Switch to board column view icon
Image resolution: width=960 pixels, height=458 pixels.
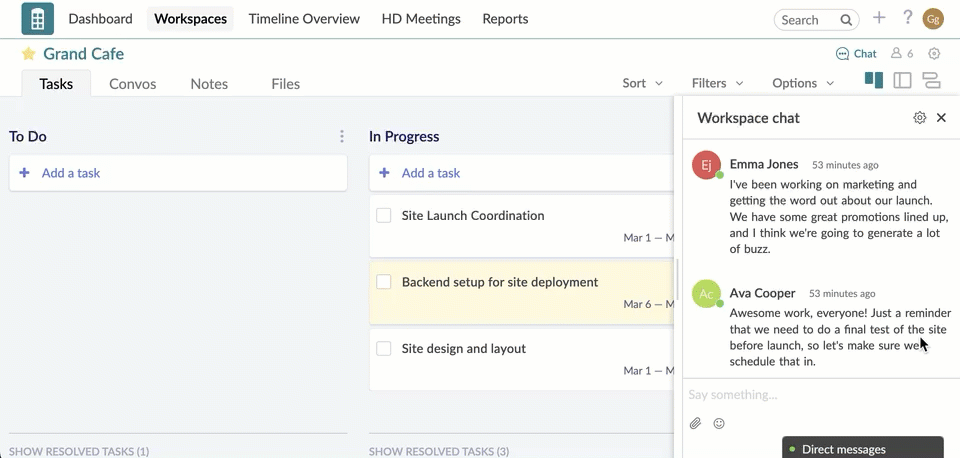click(x=874, y=80)
